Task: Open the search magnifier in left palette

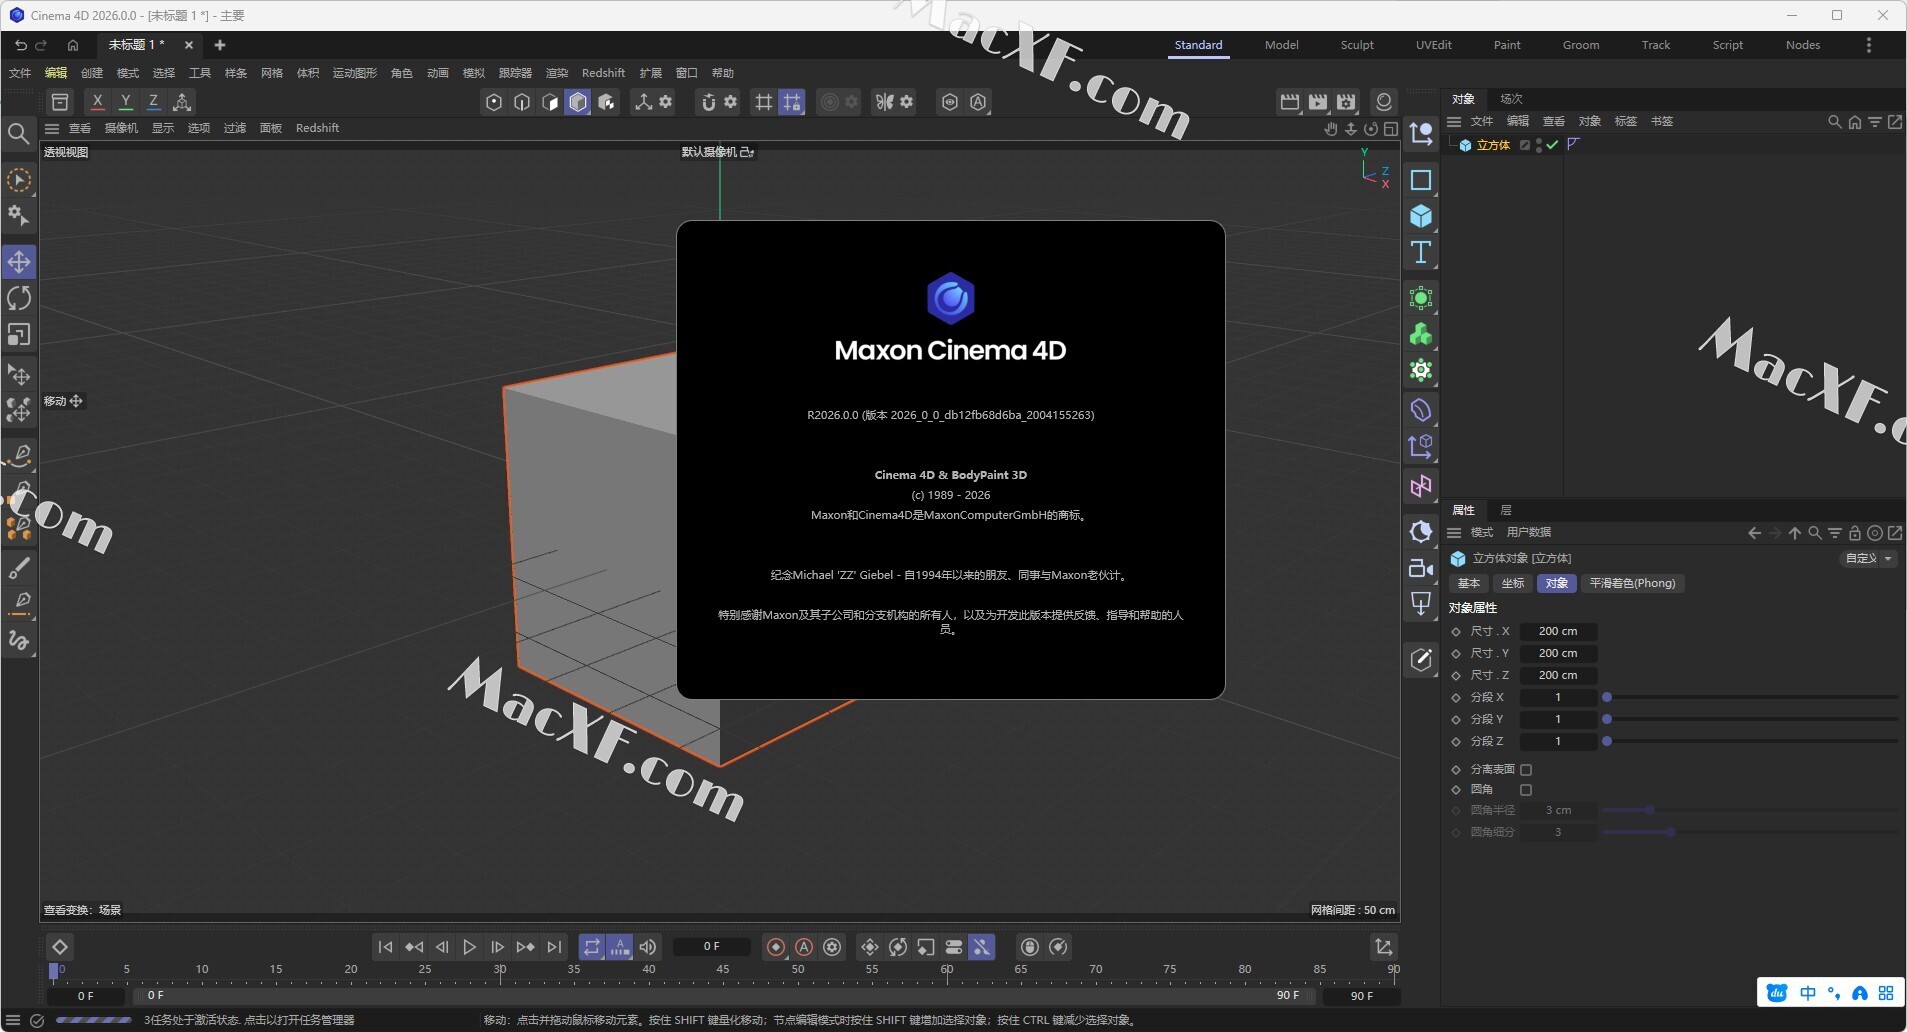Action: (18, 133)
